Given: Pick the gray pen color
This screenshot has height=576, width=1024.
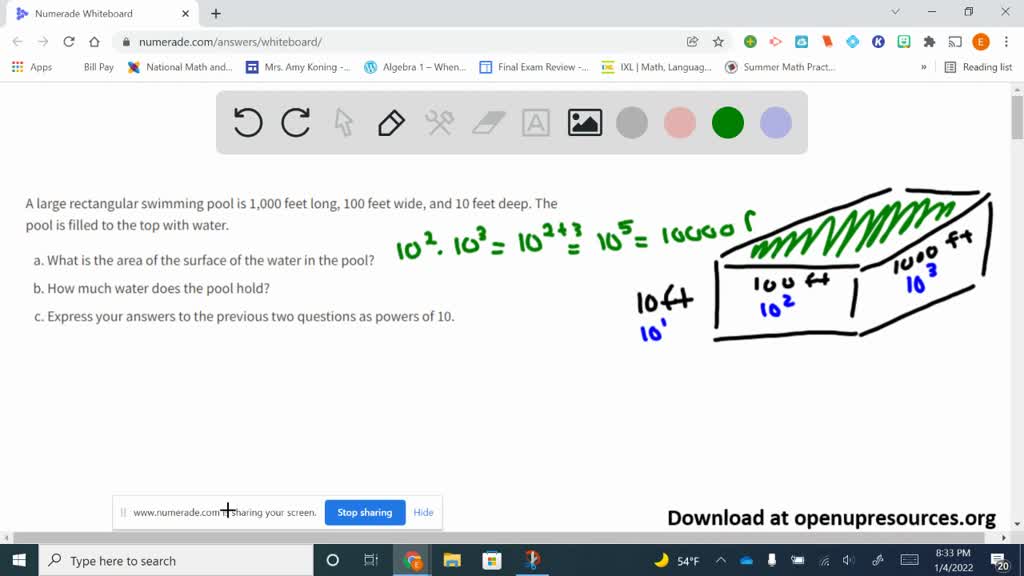Looking at the screenshot, I should click(632, 123).
